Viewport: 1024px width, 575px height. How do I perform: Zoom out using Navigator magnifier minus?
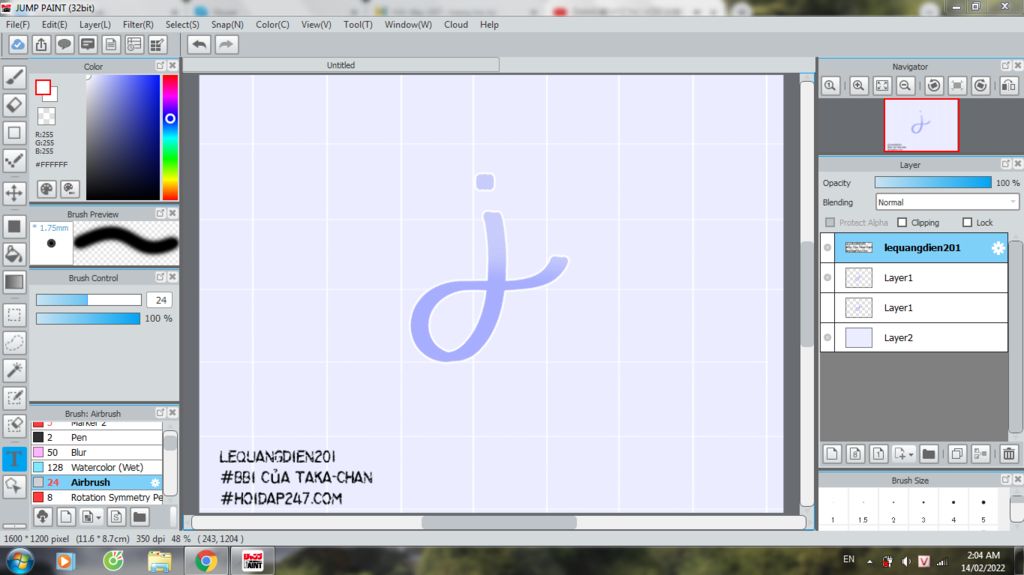click(905, 86)
